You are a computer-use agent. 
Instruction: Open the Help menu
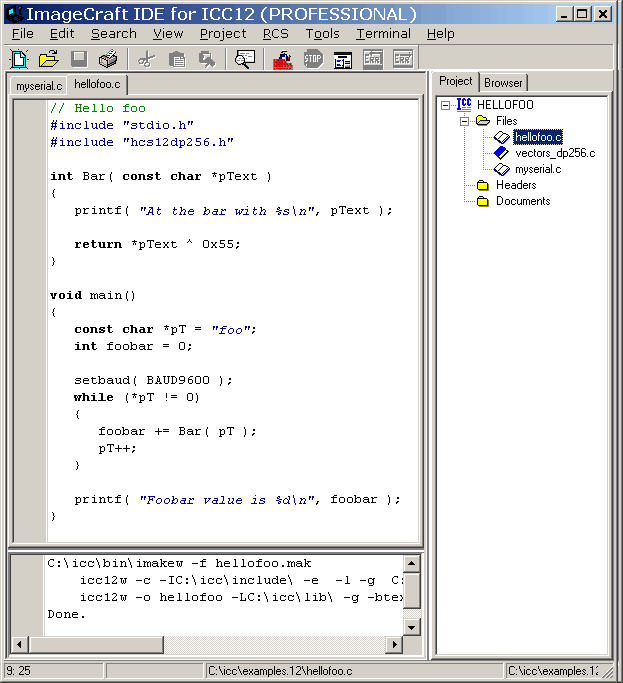440,34
